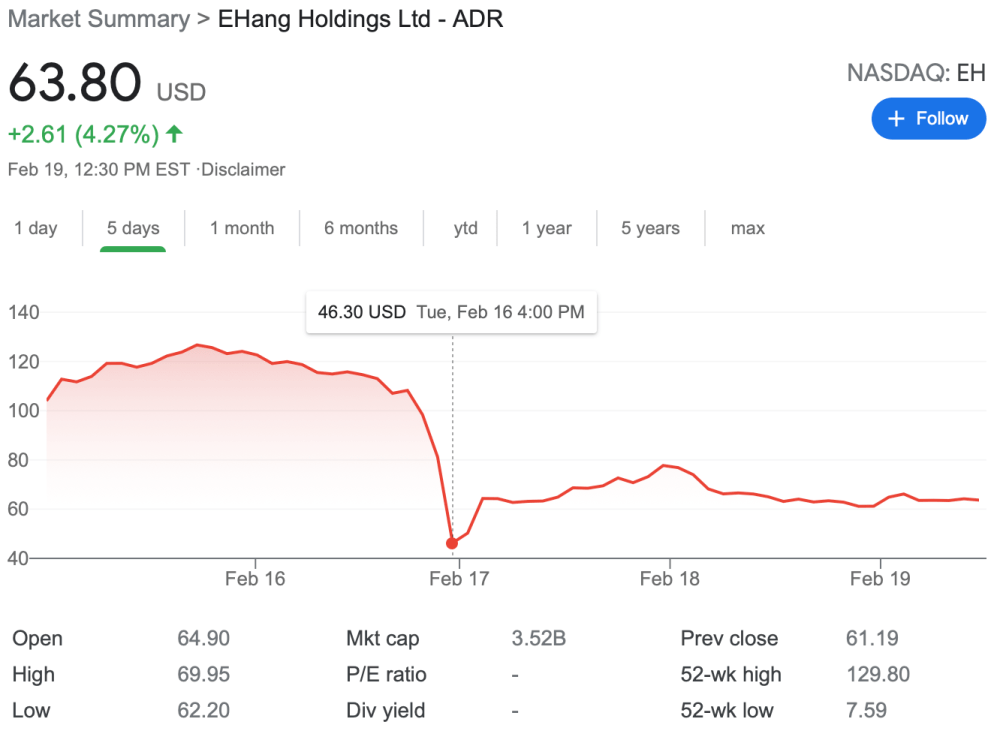The image size is (1000, 743).
Task: Select the 1 day tab
Action: (x=35, y=228)
